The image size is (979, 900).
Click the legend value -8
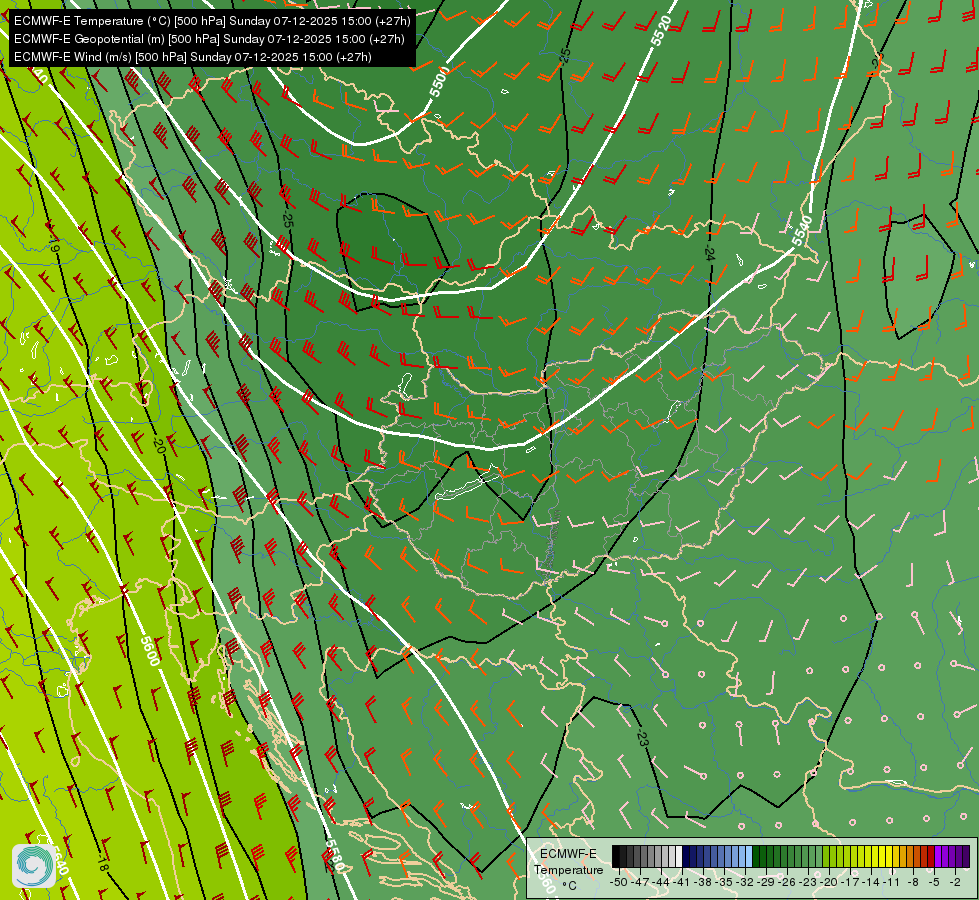[x=913, y=882]
